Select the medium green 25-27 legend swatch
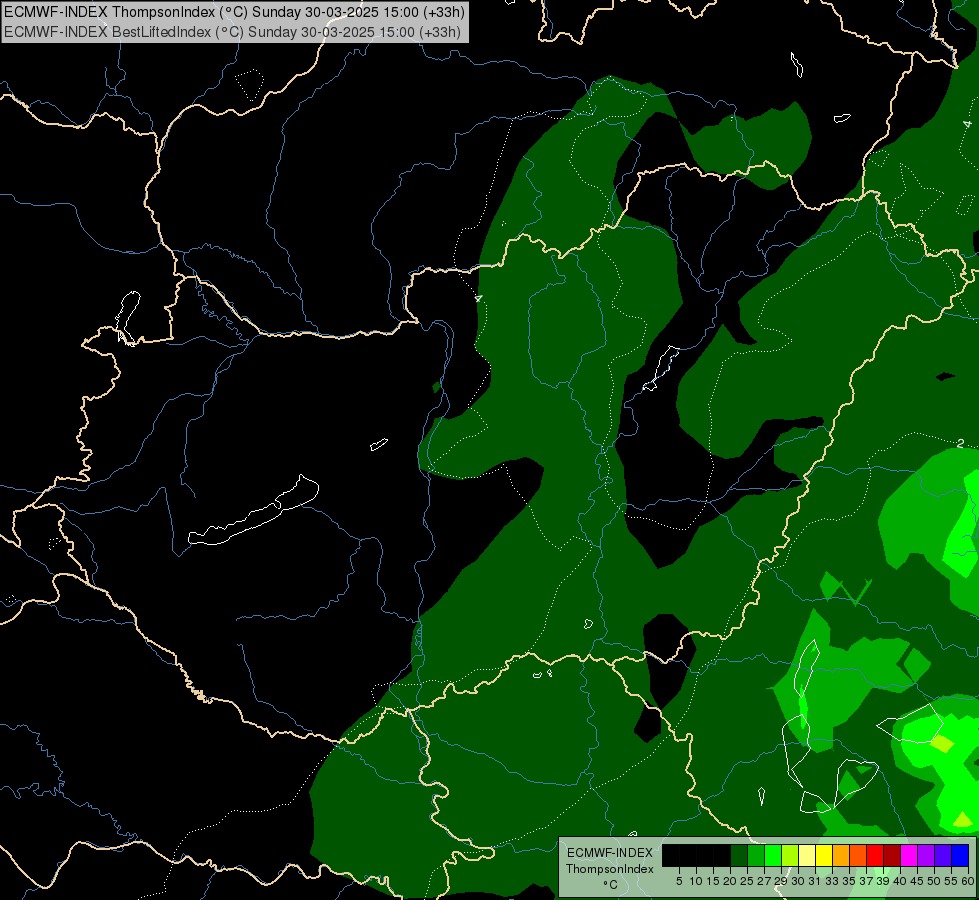 (x=755, y=855)
